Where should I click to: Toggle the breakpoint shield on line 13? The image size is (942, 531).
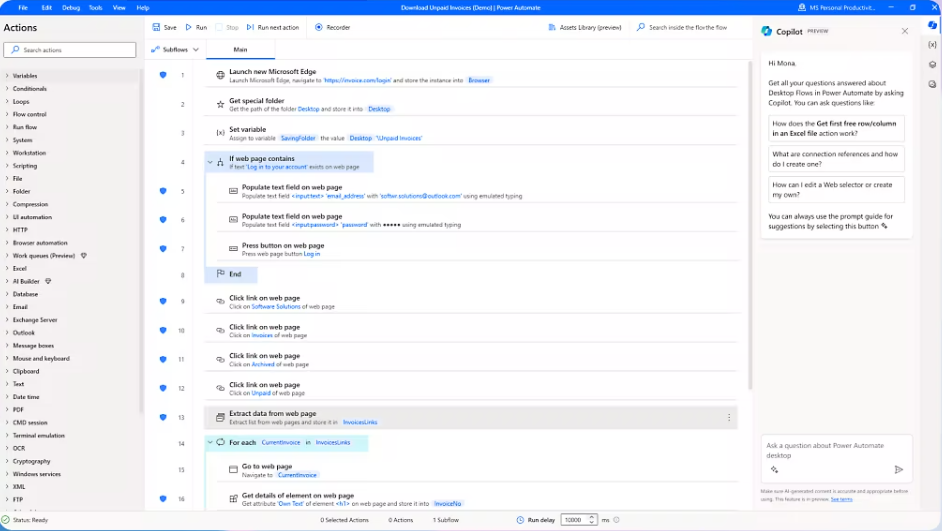pos(163,417)
